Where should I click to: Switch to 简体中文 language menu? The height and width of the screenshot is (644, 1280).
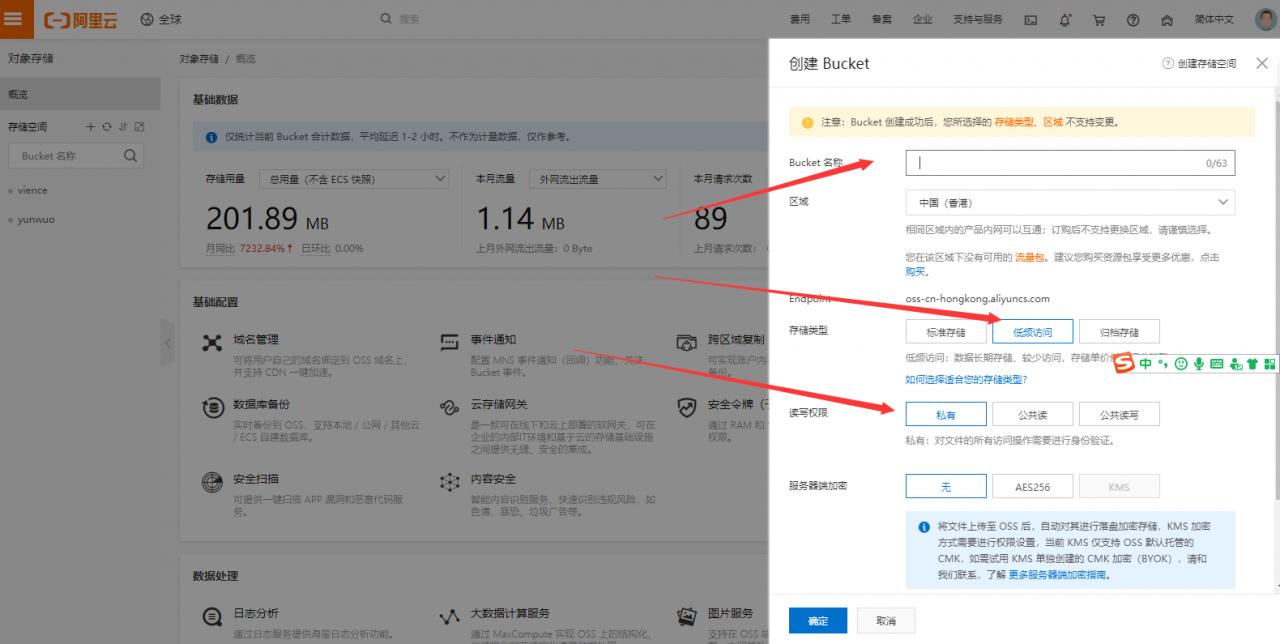pyautogui.click(x=1213, y=19)
